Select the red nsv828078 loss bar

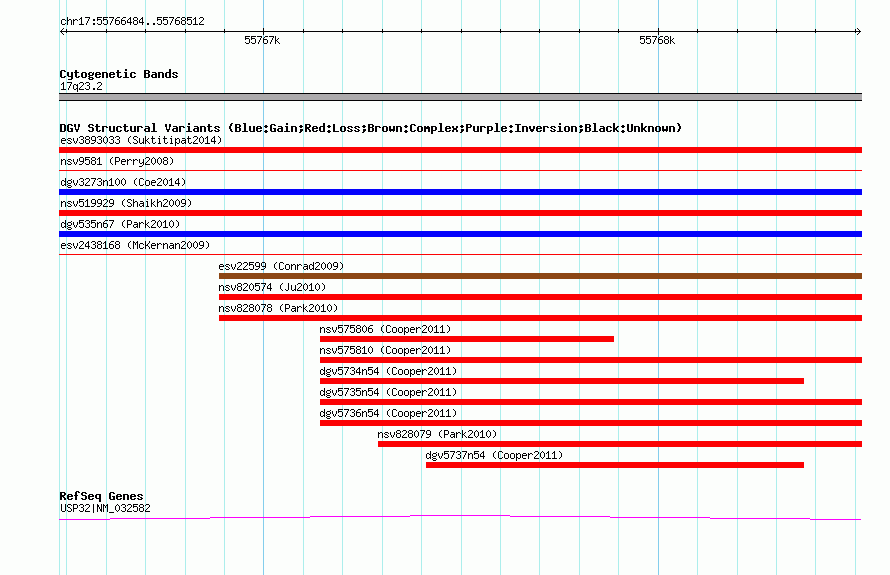540,318
